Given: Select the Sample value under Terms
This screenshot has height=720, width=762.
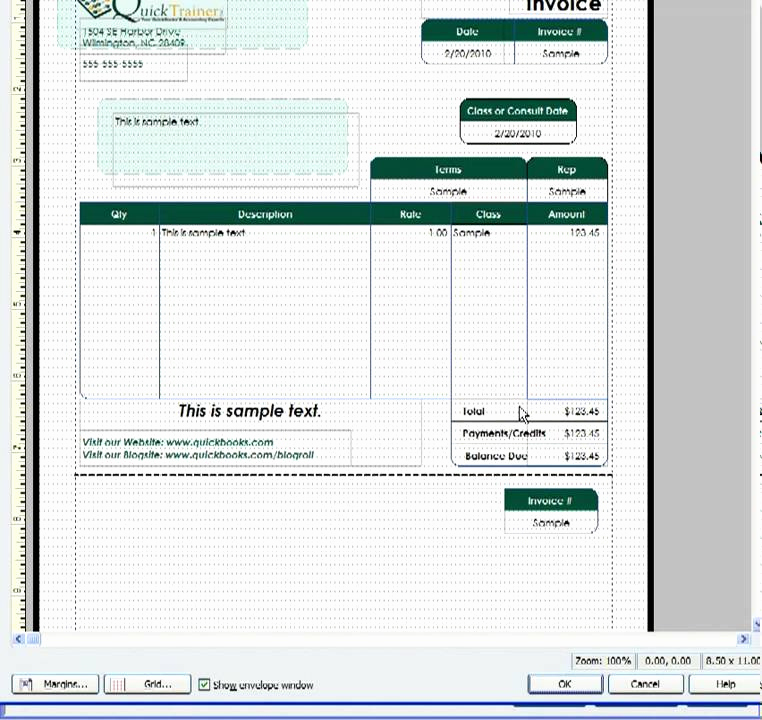Looking at the screenshot, I should pos(448,191).
